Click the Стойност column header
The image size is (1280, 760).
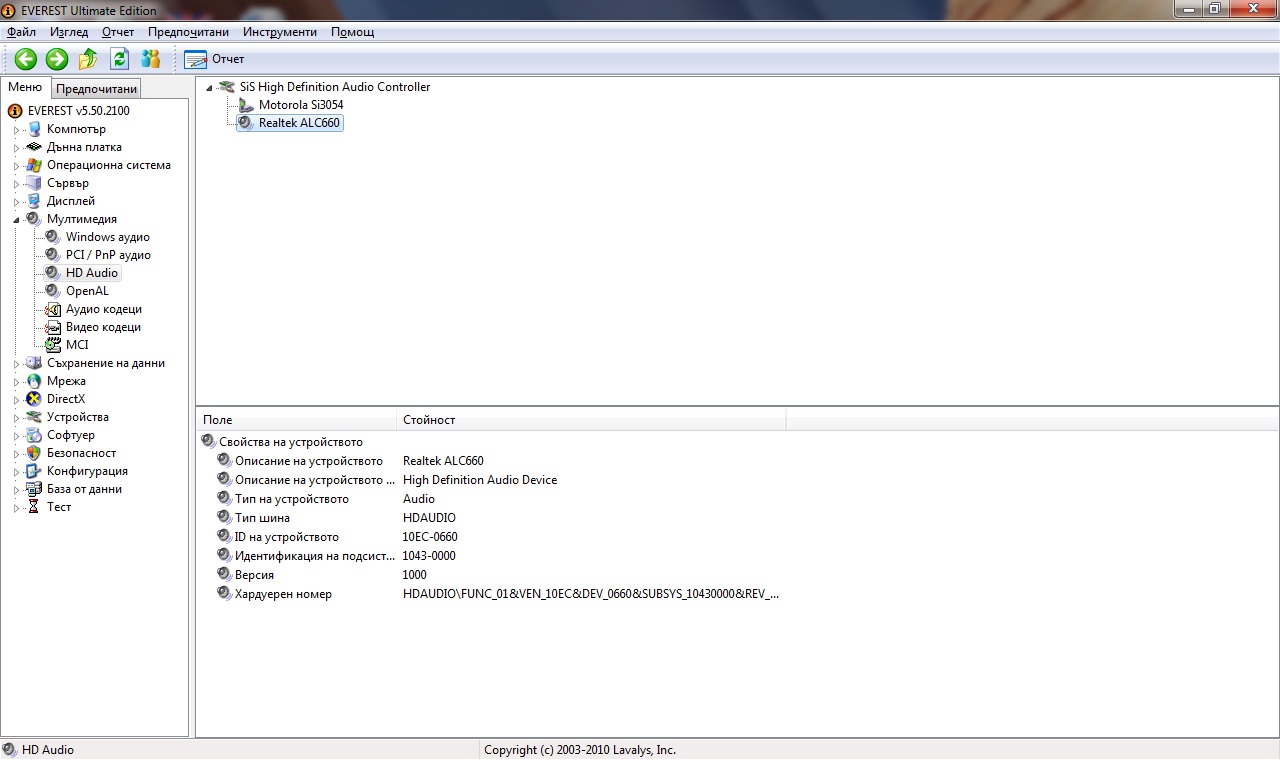point(429,420)
